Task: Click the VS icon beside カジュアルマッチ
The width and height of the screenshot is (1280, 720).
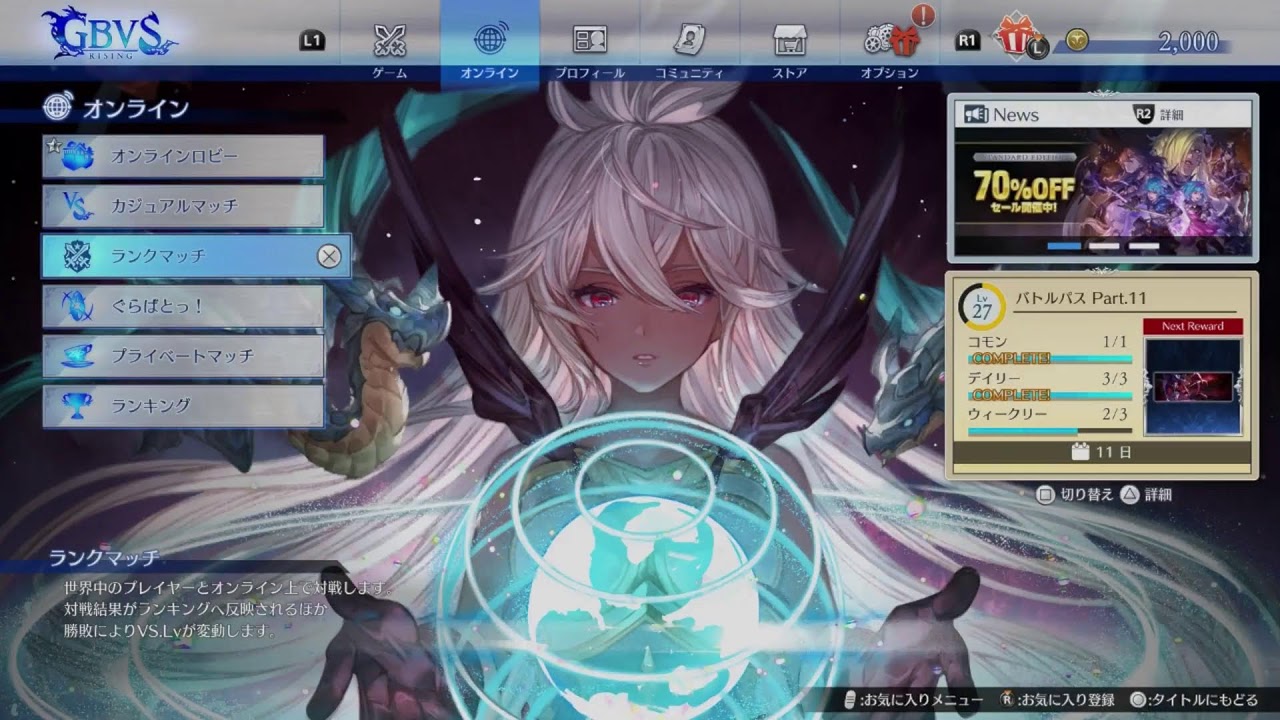Action: pos(76,206)
